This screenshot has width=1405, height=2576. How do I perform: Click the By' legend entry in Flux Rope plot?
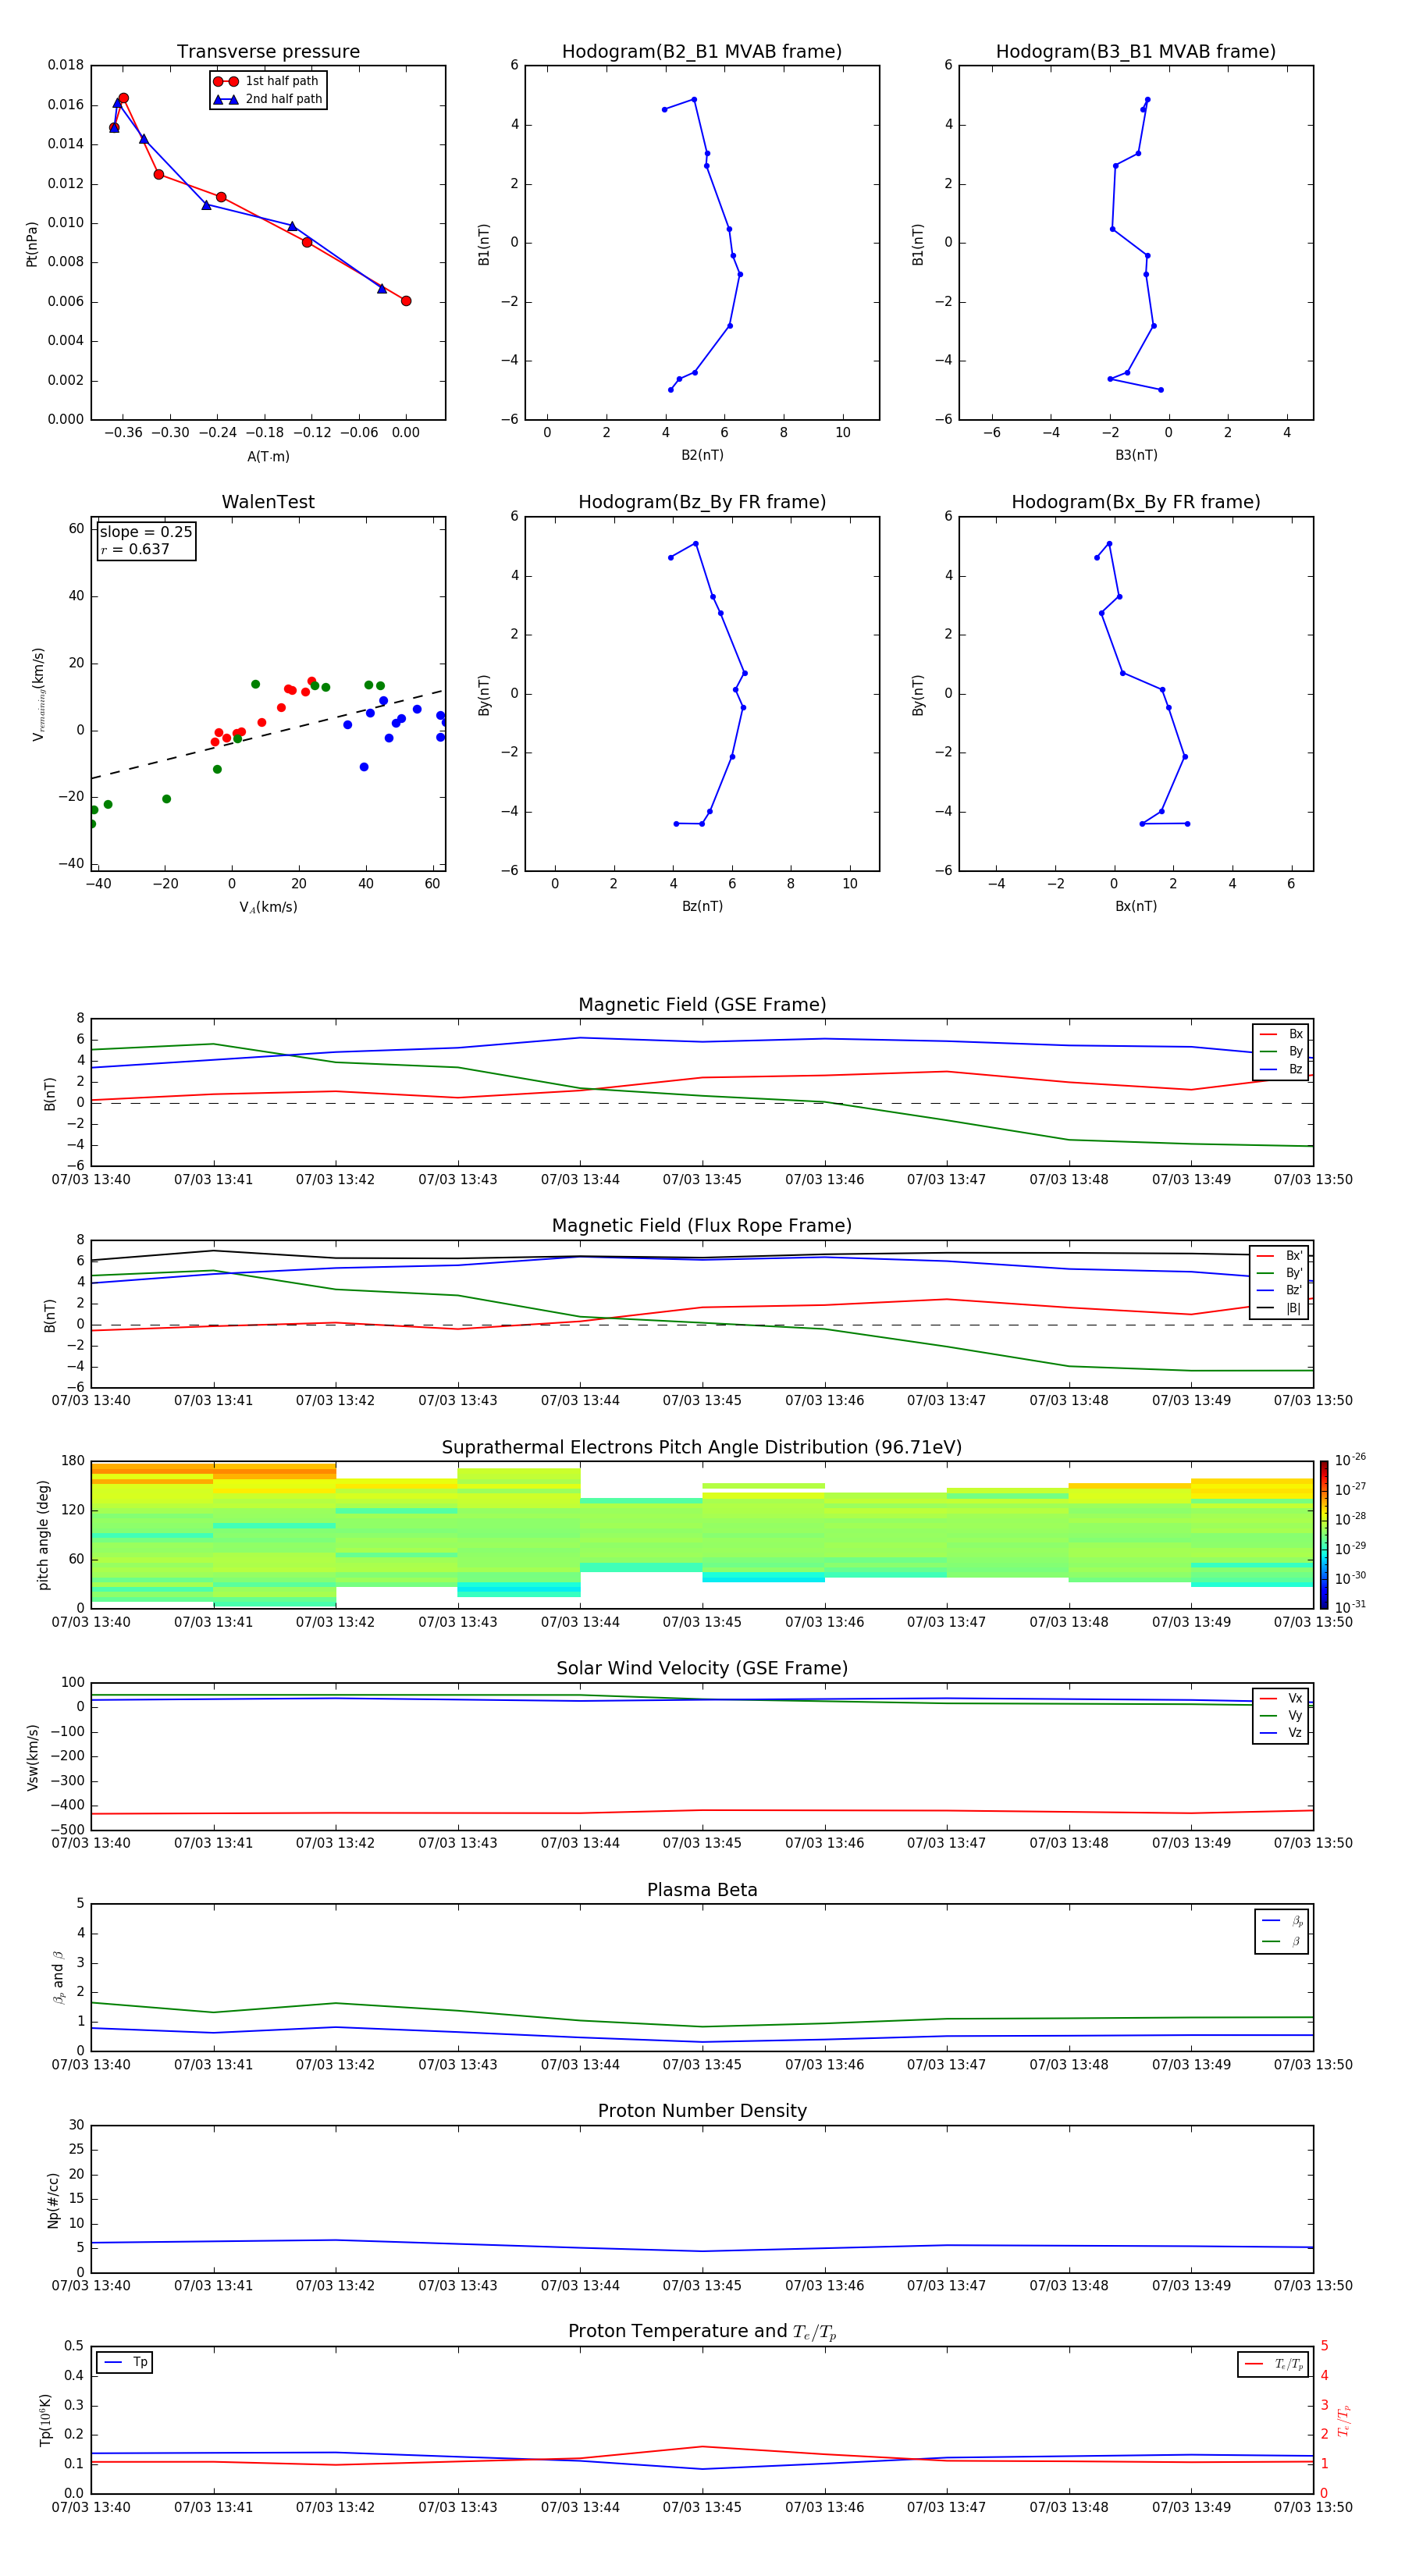(x=1279, y=1273)
